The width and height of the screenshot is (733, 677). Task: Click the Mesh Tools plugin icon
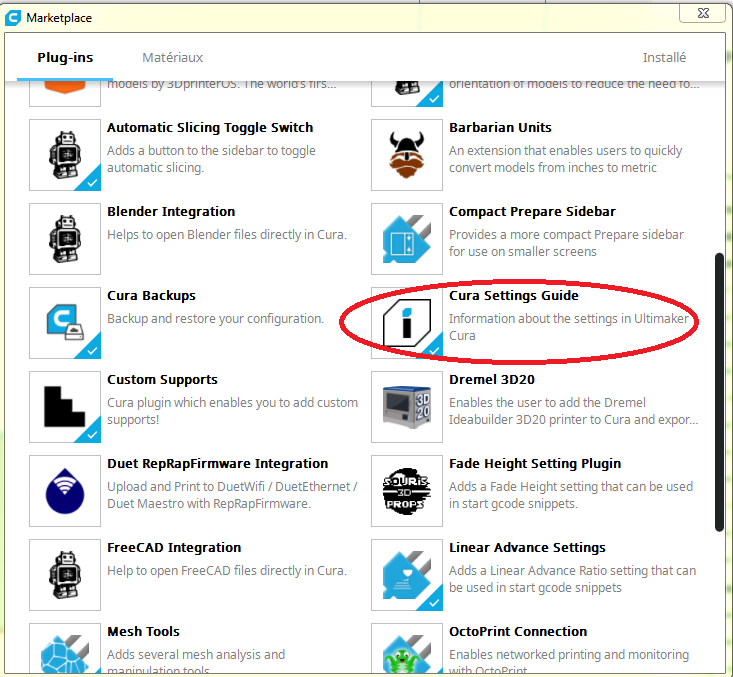(65, 648)
